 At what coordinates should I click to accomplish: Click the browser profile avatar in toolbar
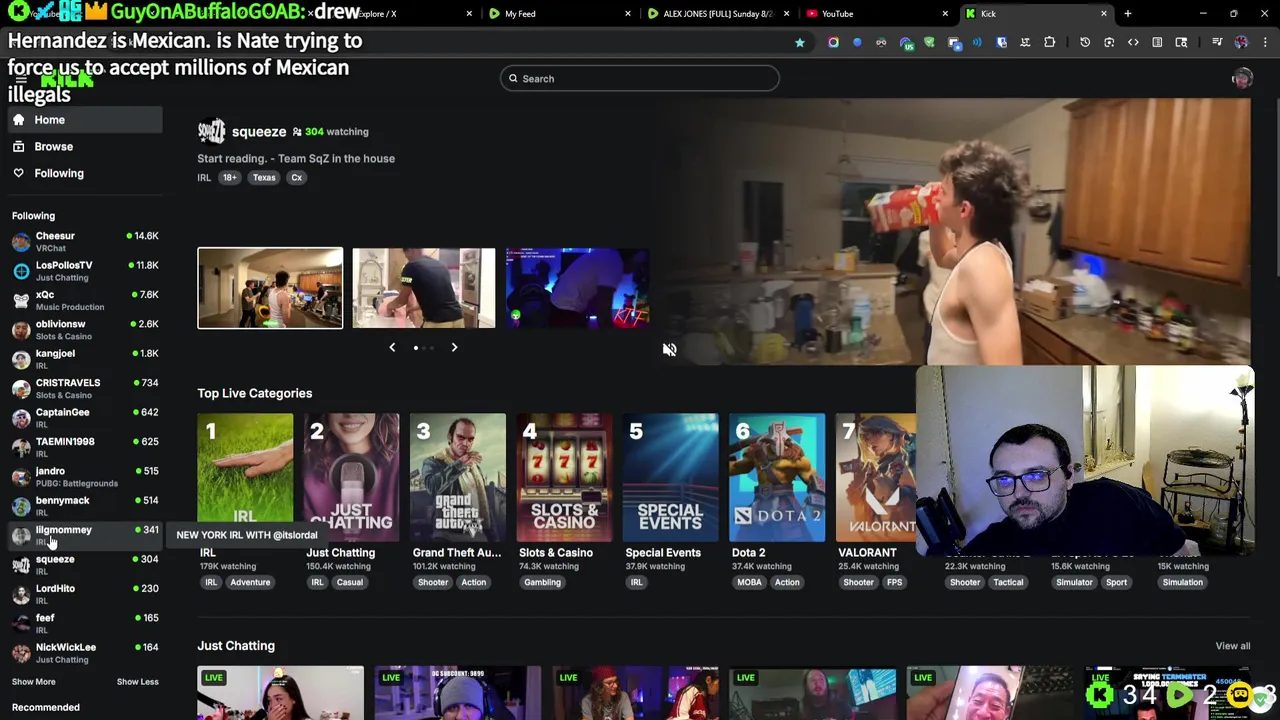point(1241,42)
